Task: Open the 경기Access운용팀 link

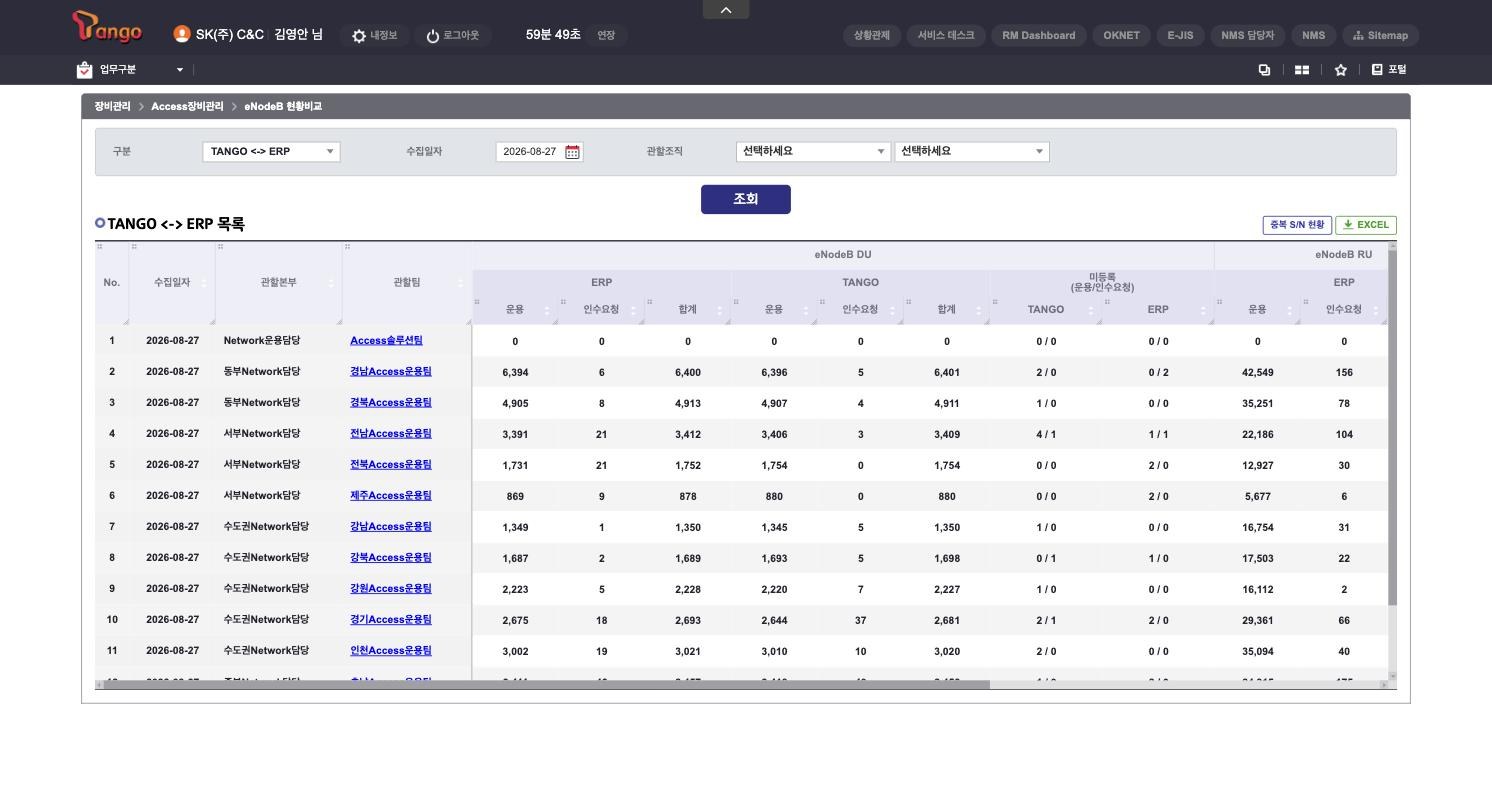Action: [x=391, y=620]
